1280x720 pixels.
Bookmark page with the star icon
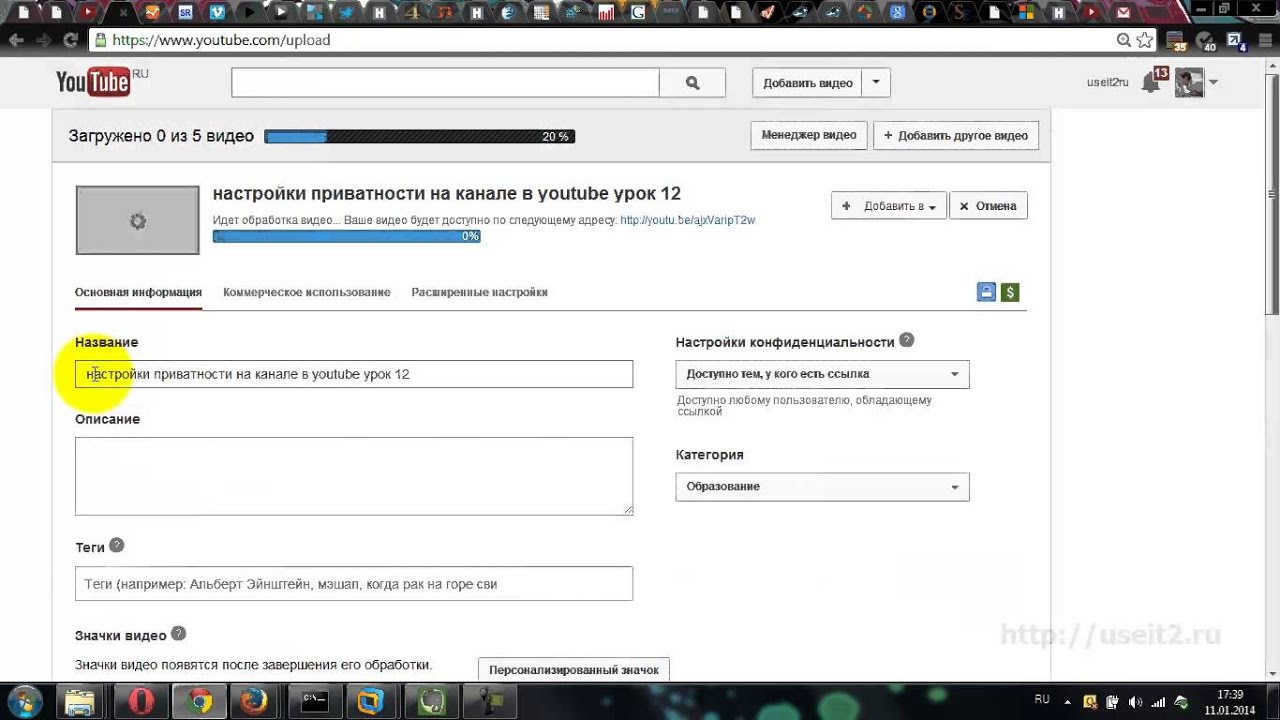(1145, 40)
